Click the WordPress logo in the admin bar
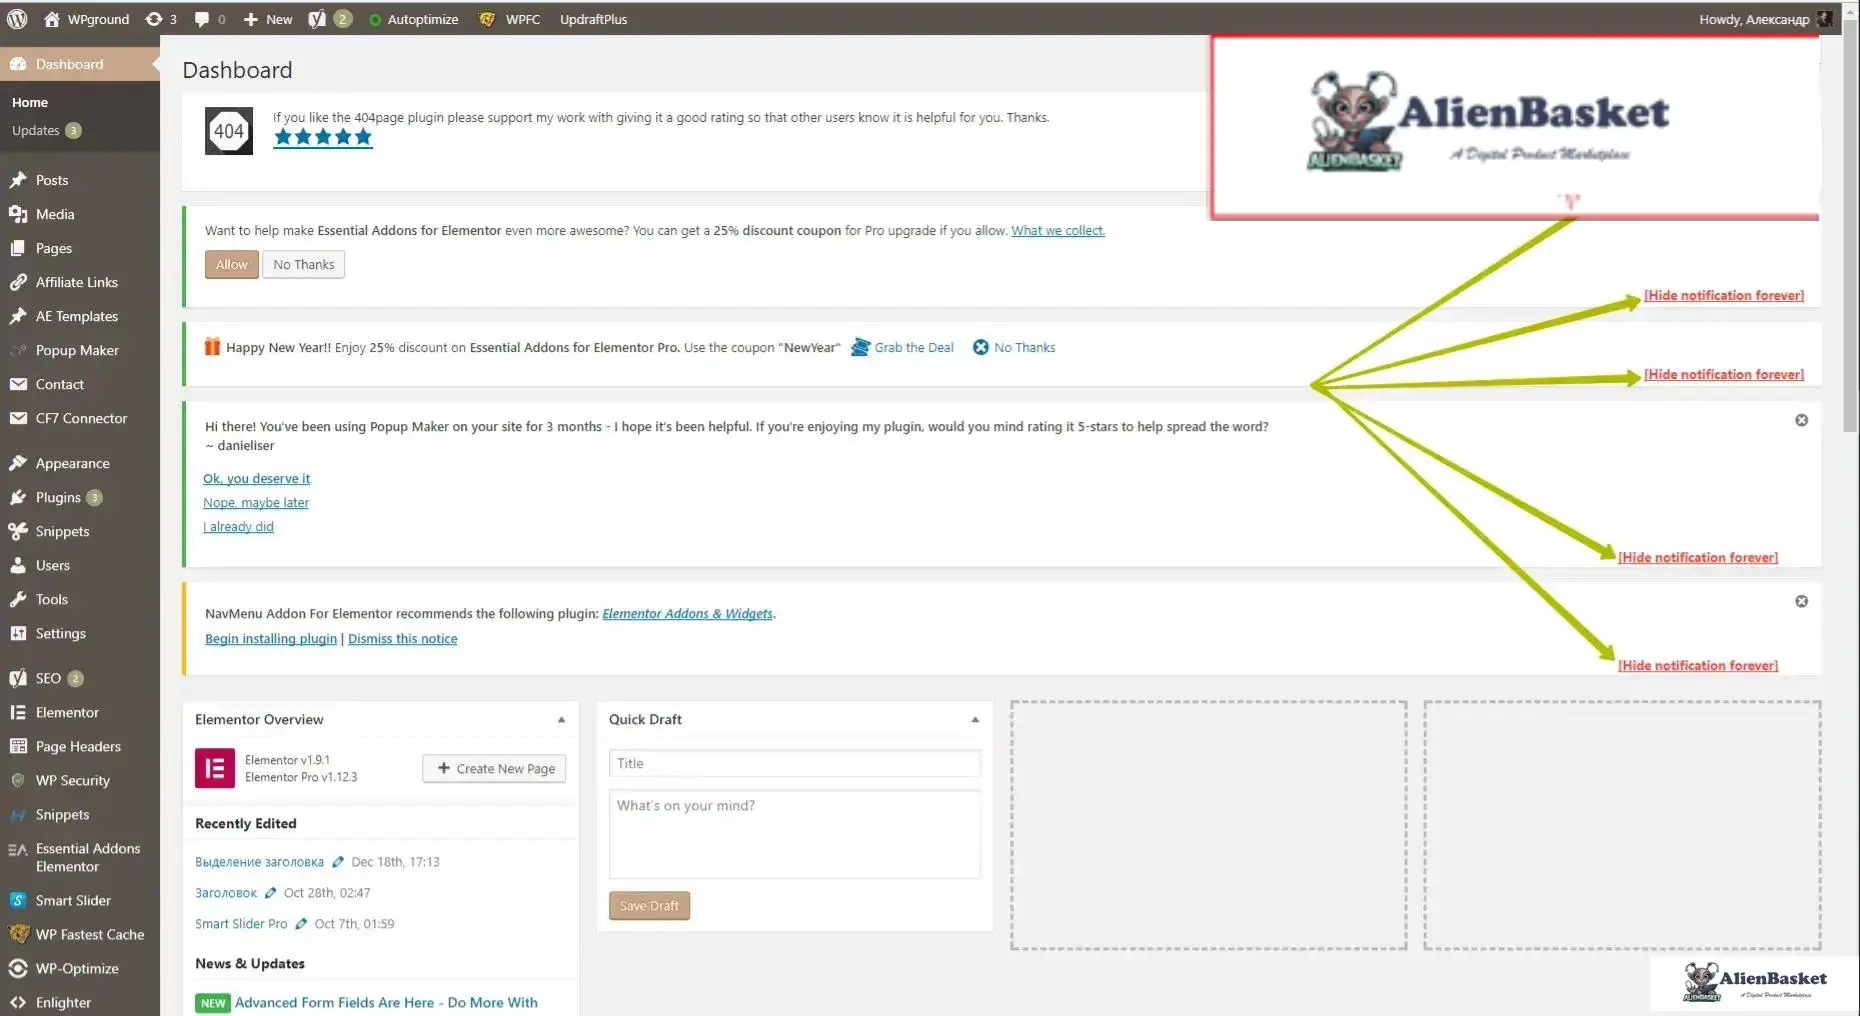 [x=16, y=18]
